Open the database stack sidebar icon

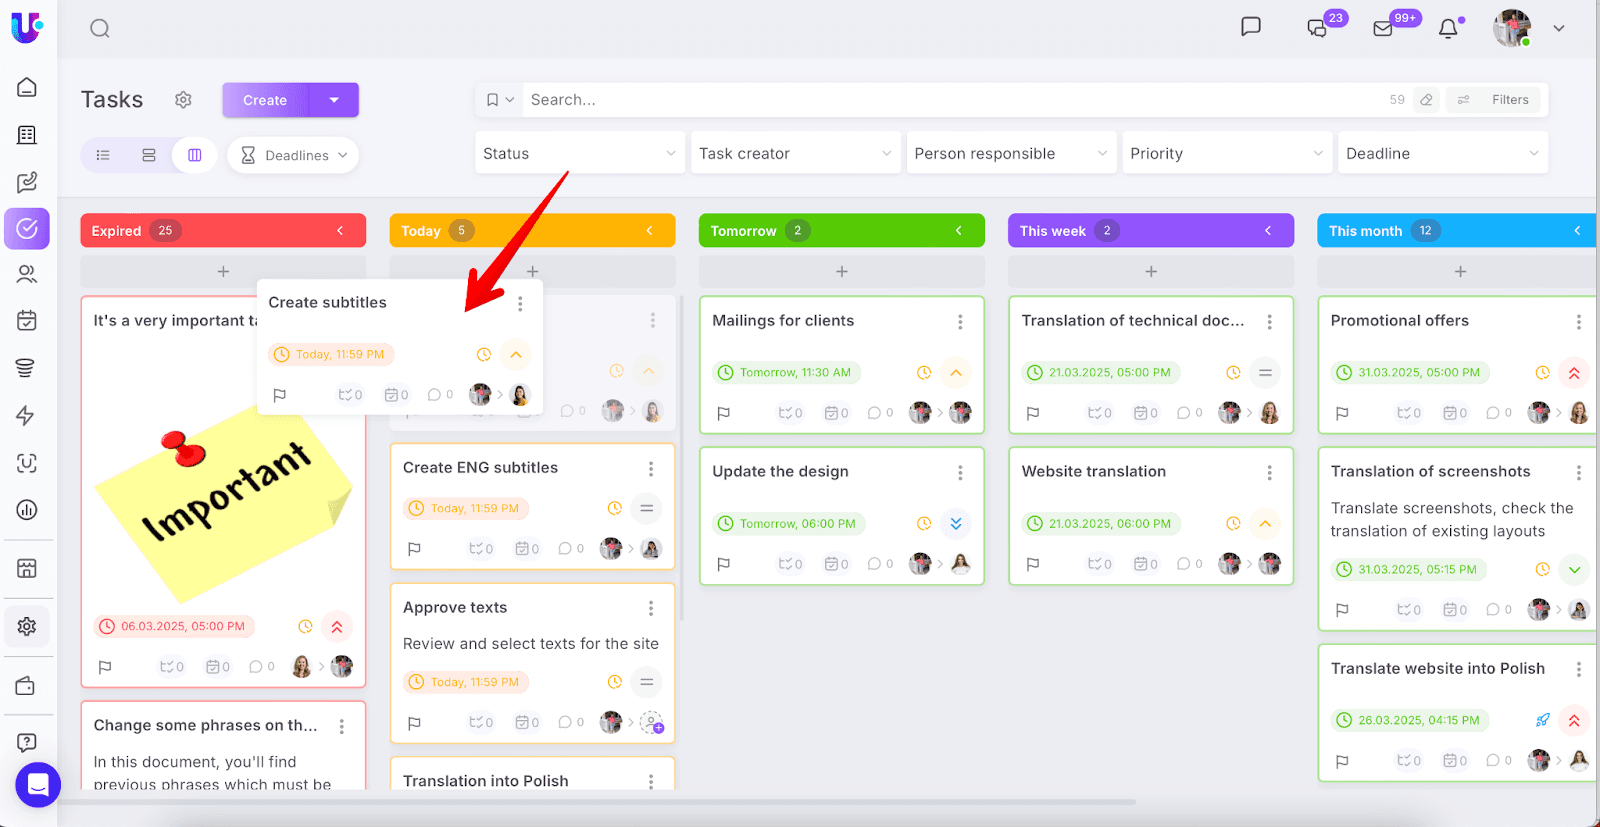point(27,368)
